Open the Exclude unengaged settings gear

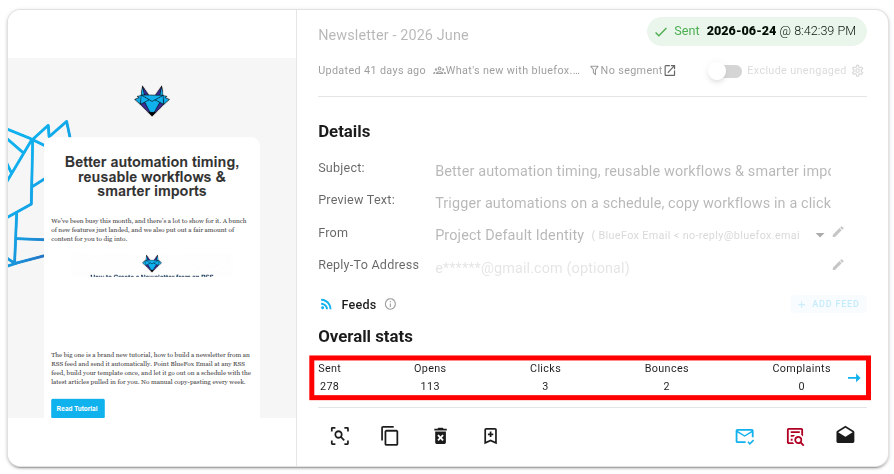(858, 71)
